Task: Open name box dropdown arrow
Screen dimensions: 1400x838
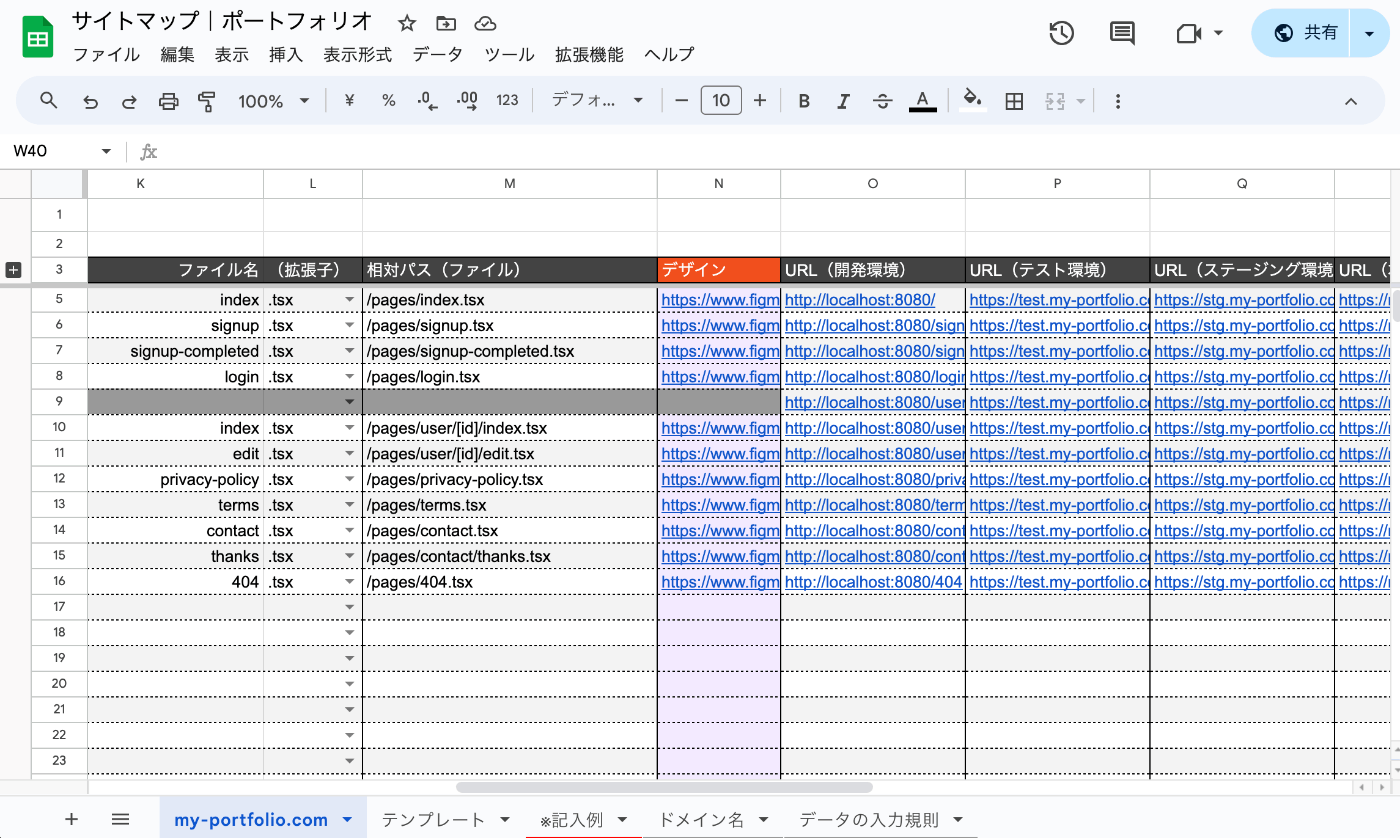Action: pyautogui.click(x=106, y=151)
